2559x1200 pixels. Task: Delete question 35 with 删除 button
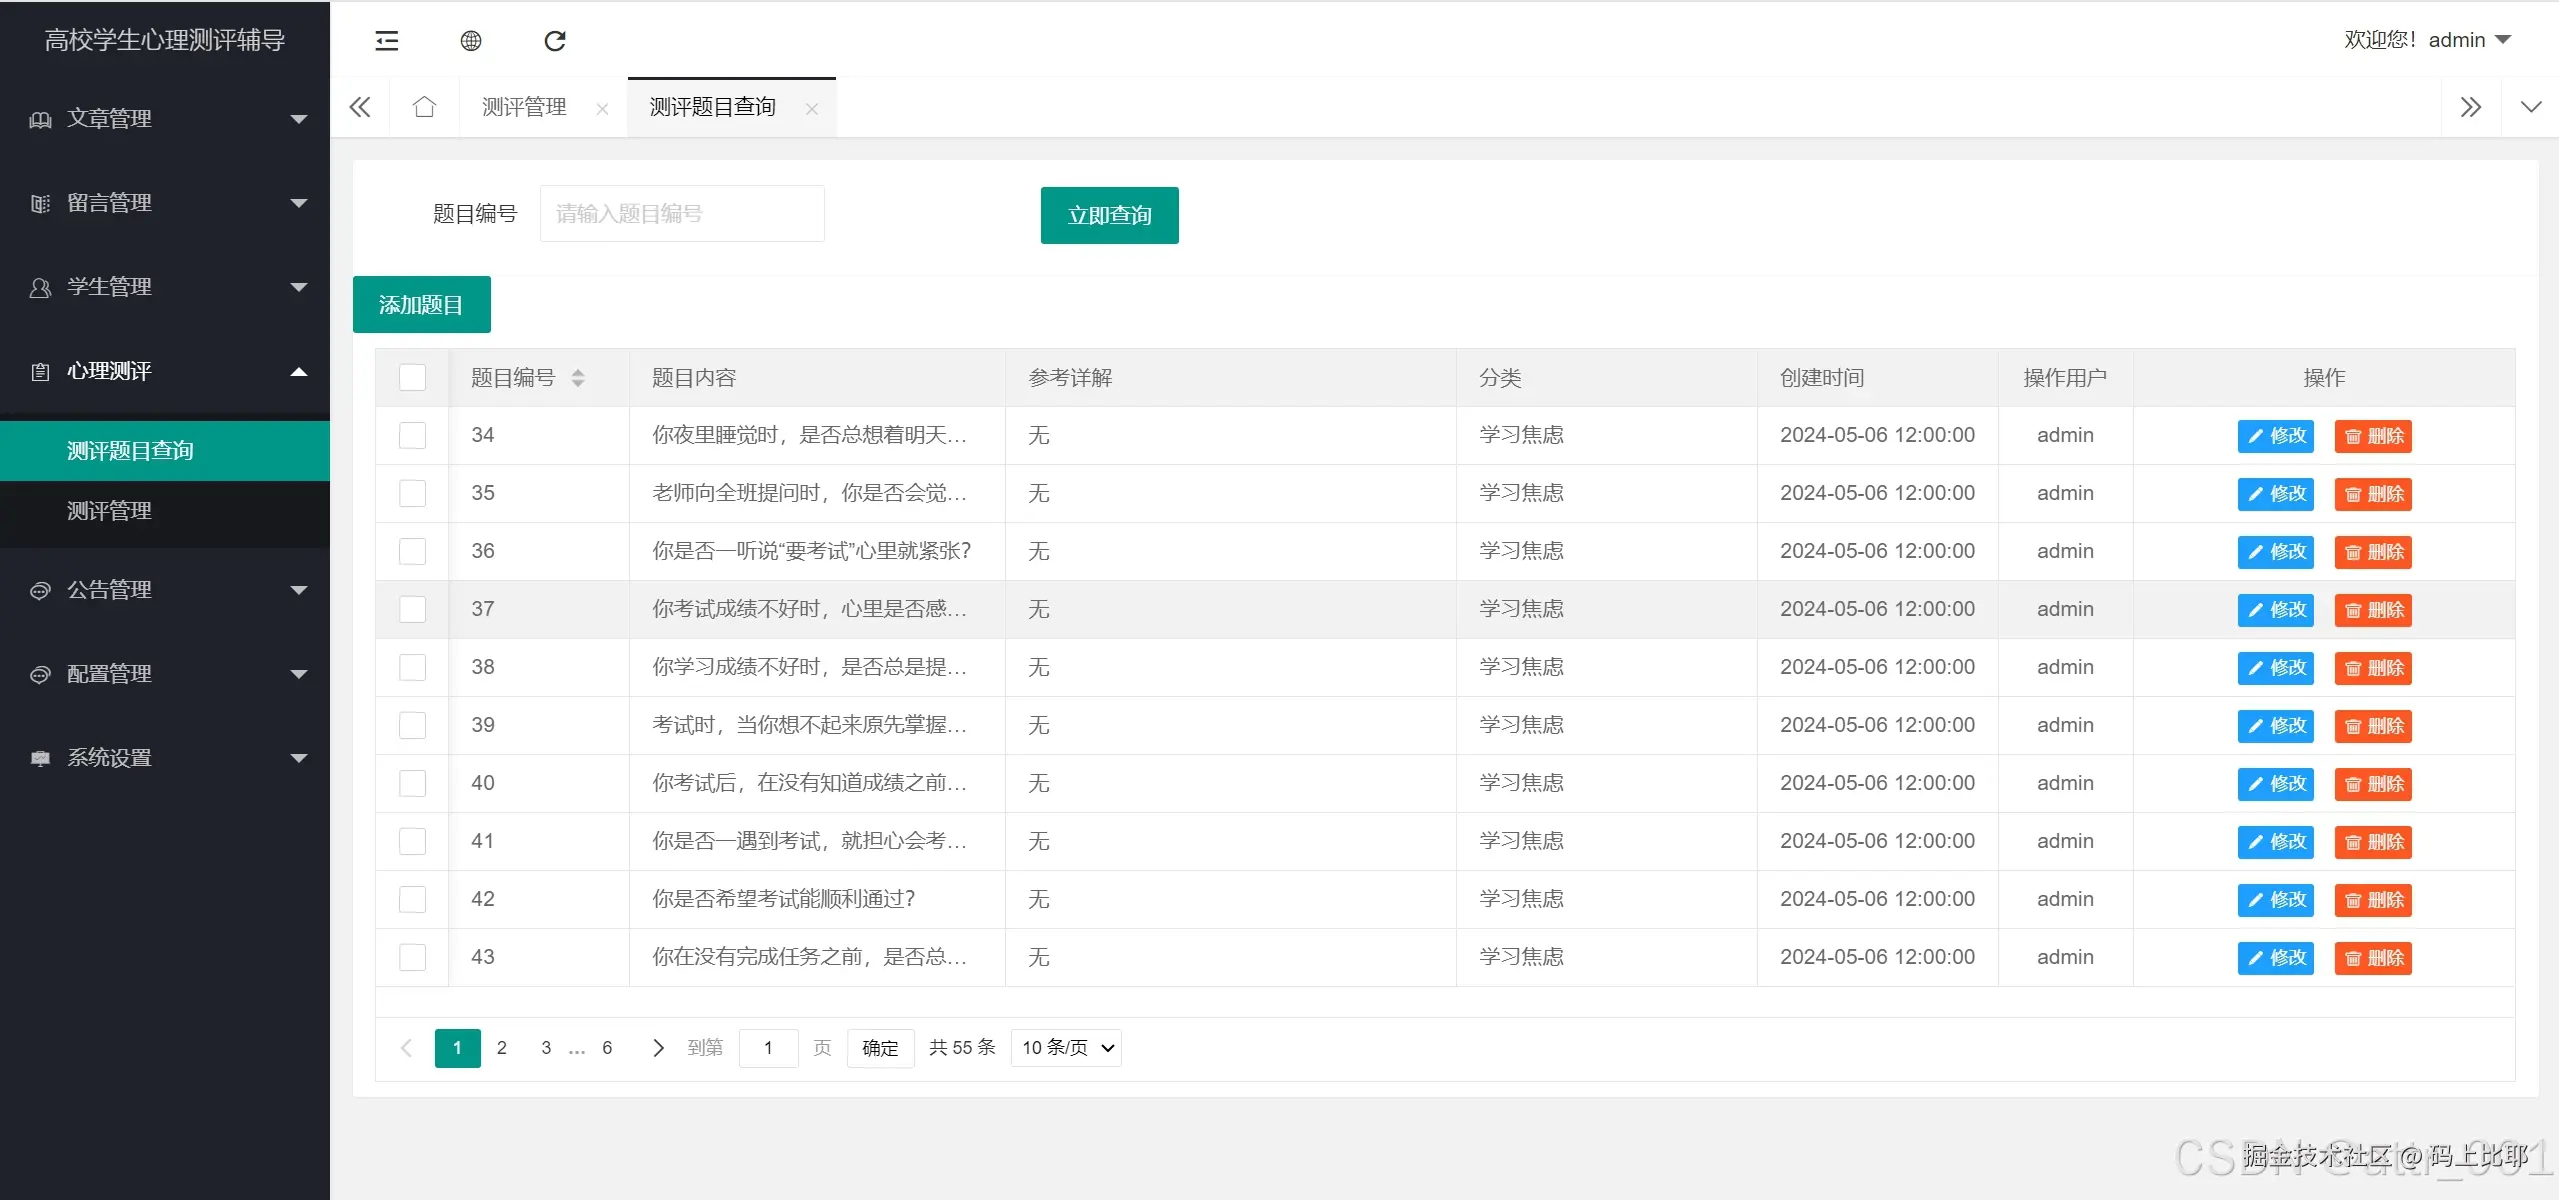pos(2373,494)
